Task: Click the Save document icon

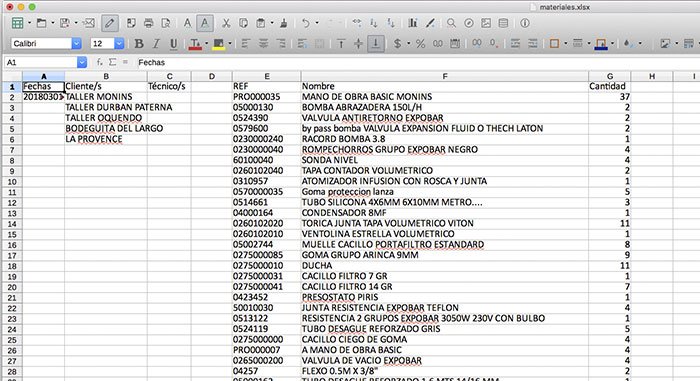Action: (x=65, y=23)
